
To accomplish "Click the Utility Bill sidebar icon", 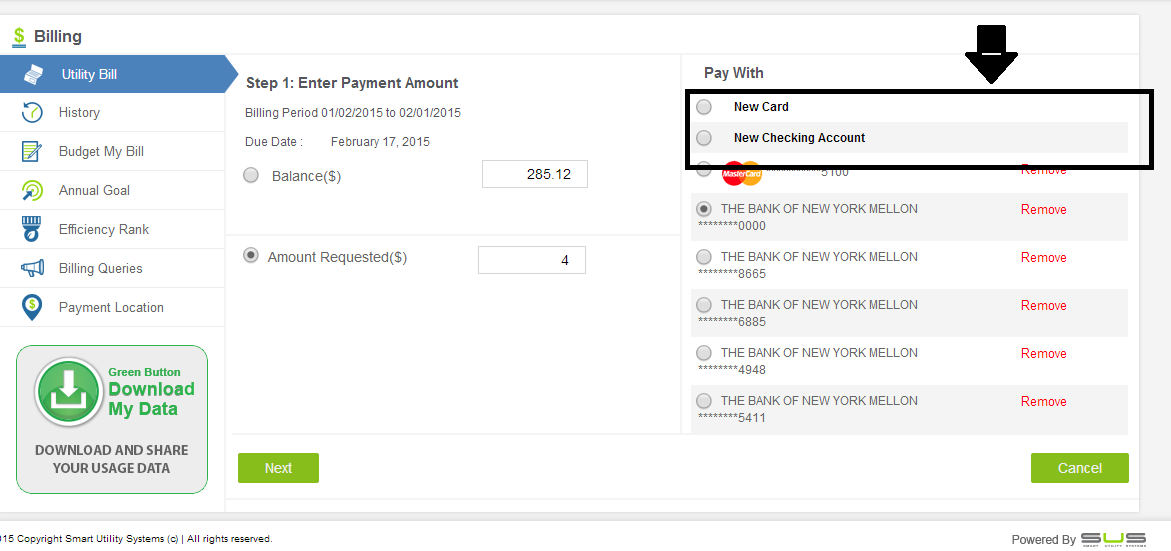I will (x=33, y=74).
